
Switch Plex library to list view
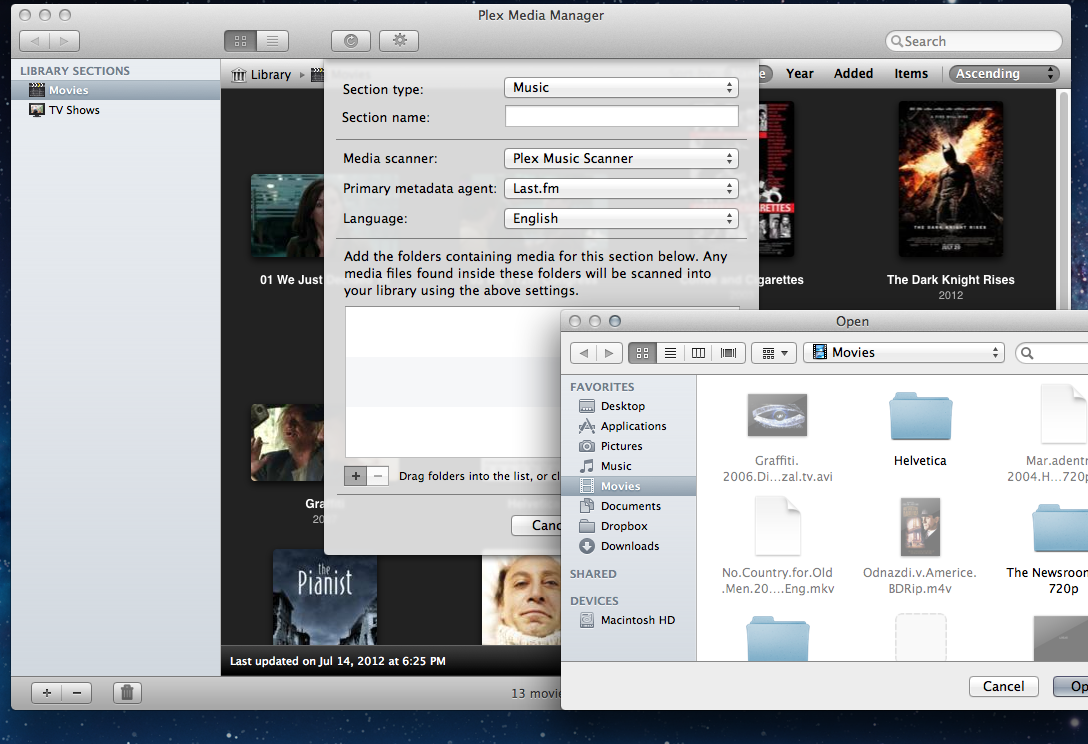click(x=273, y=41)
